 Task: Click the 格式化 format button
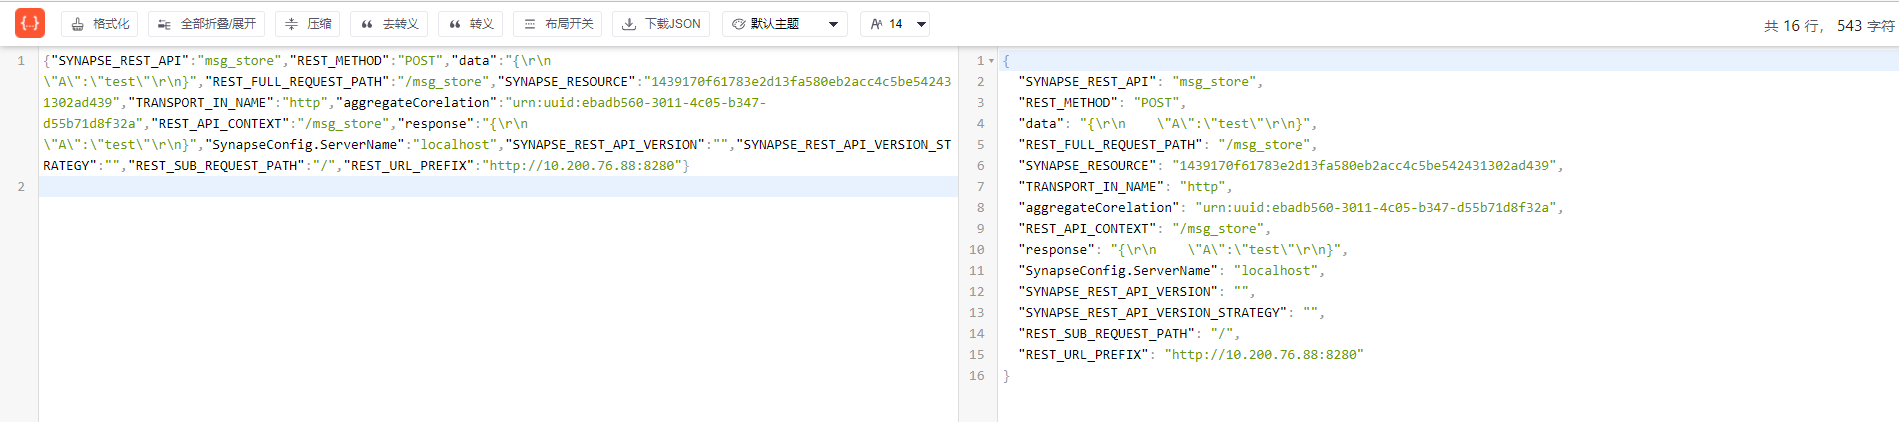coord(101,24)
